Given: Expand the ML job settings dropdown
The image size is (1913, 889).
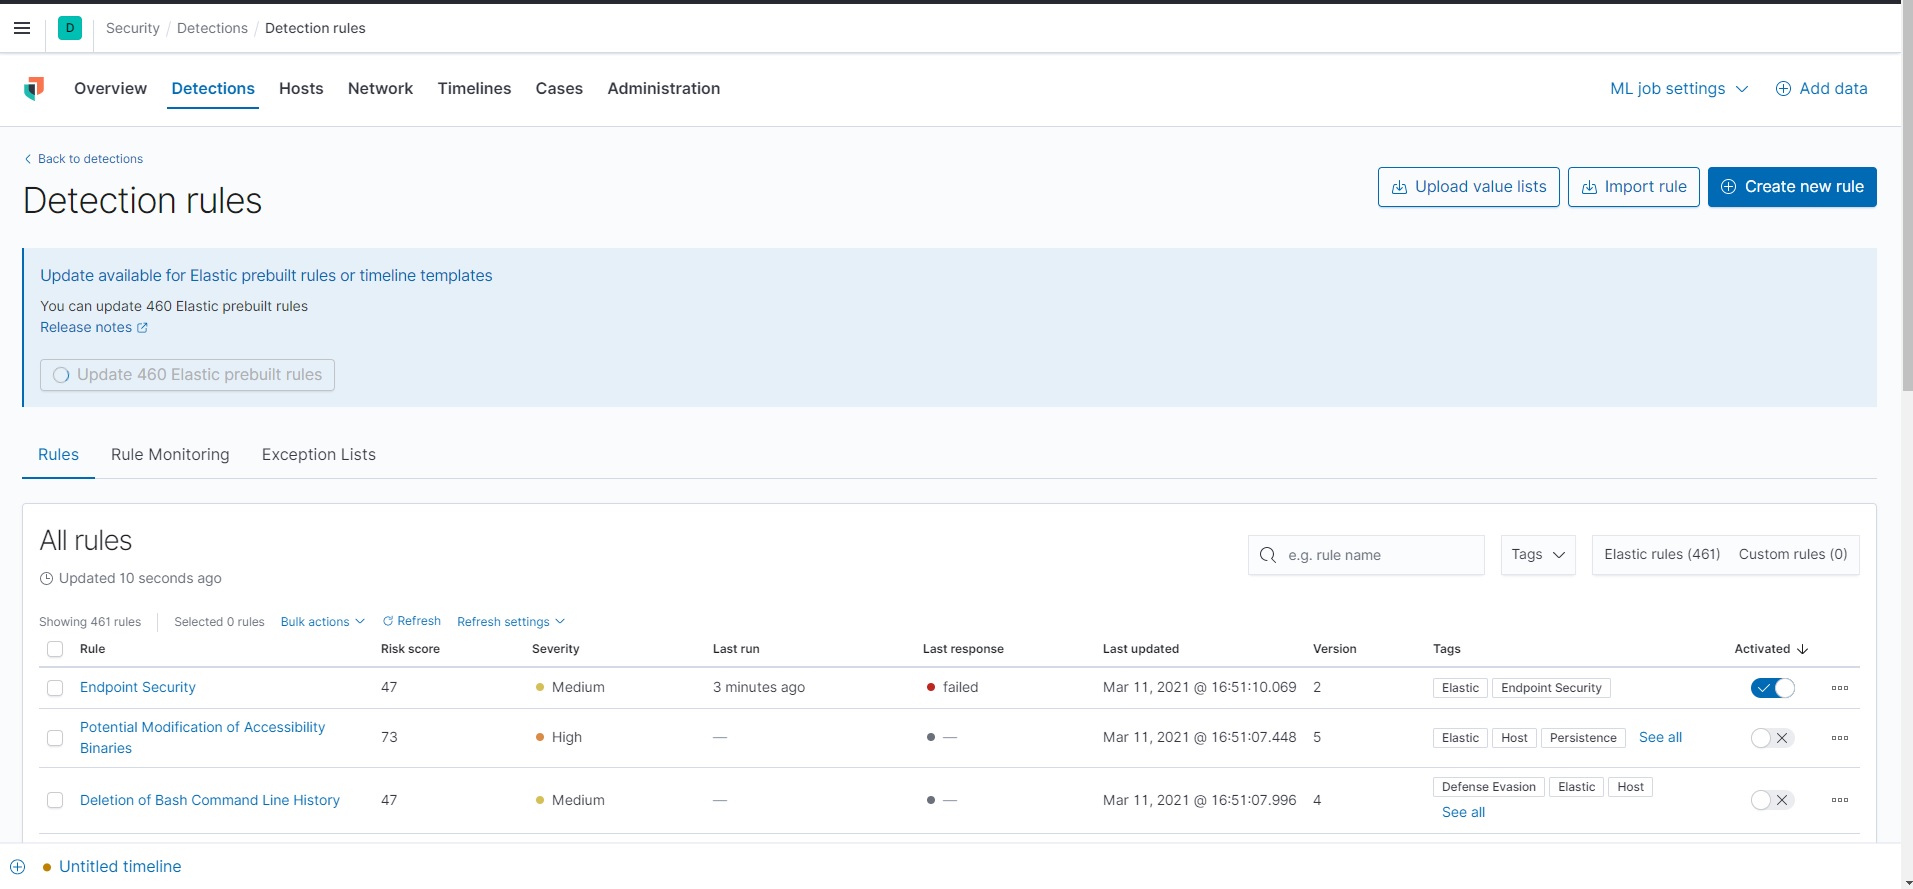Looking at the screenshot, I should point(1679,89).
